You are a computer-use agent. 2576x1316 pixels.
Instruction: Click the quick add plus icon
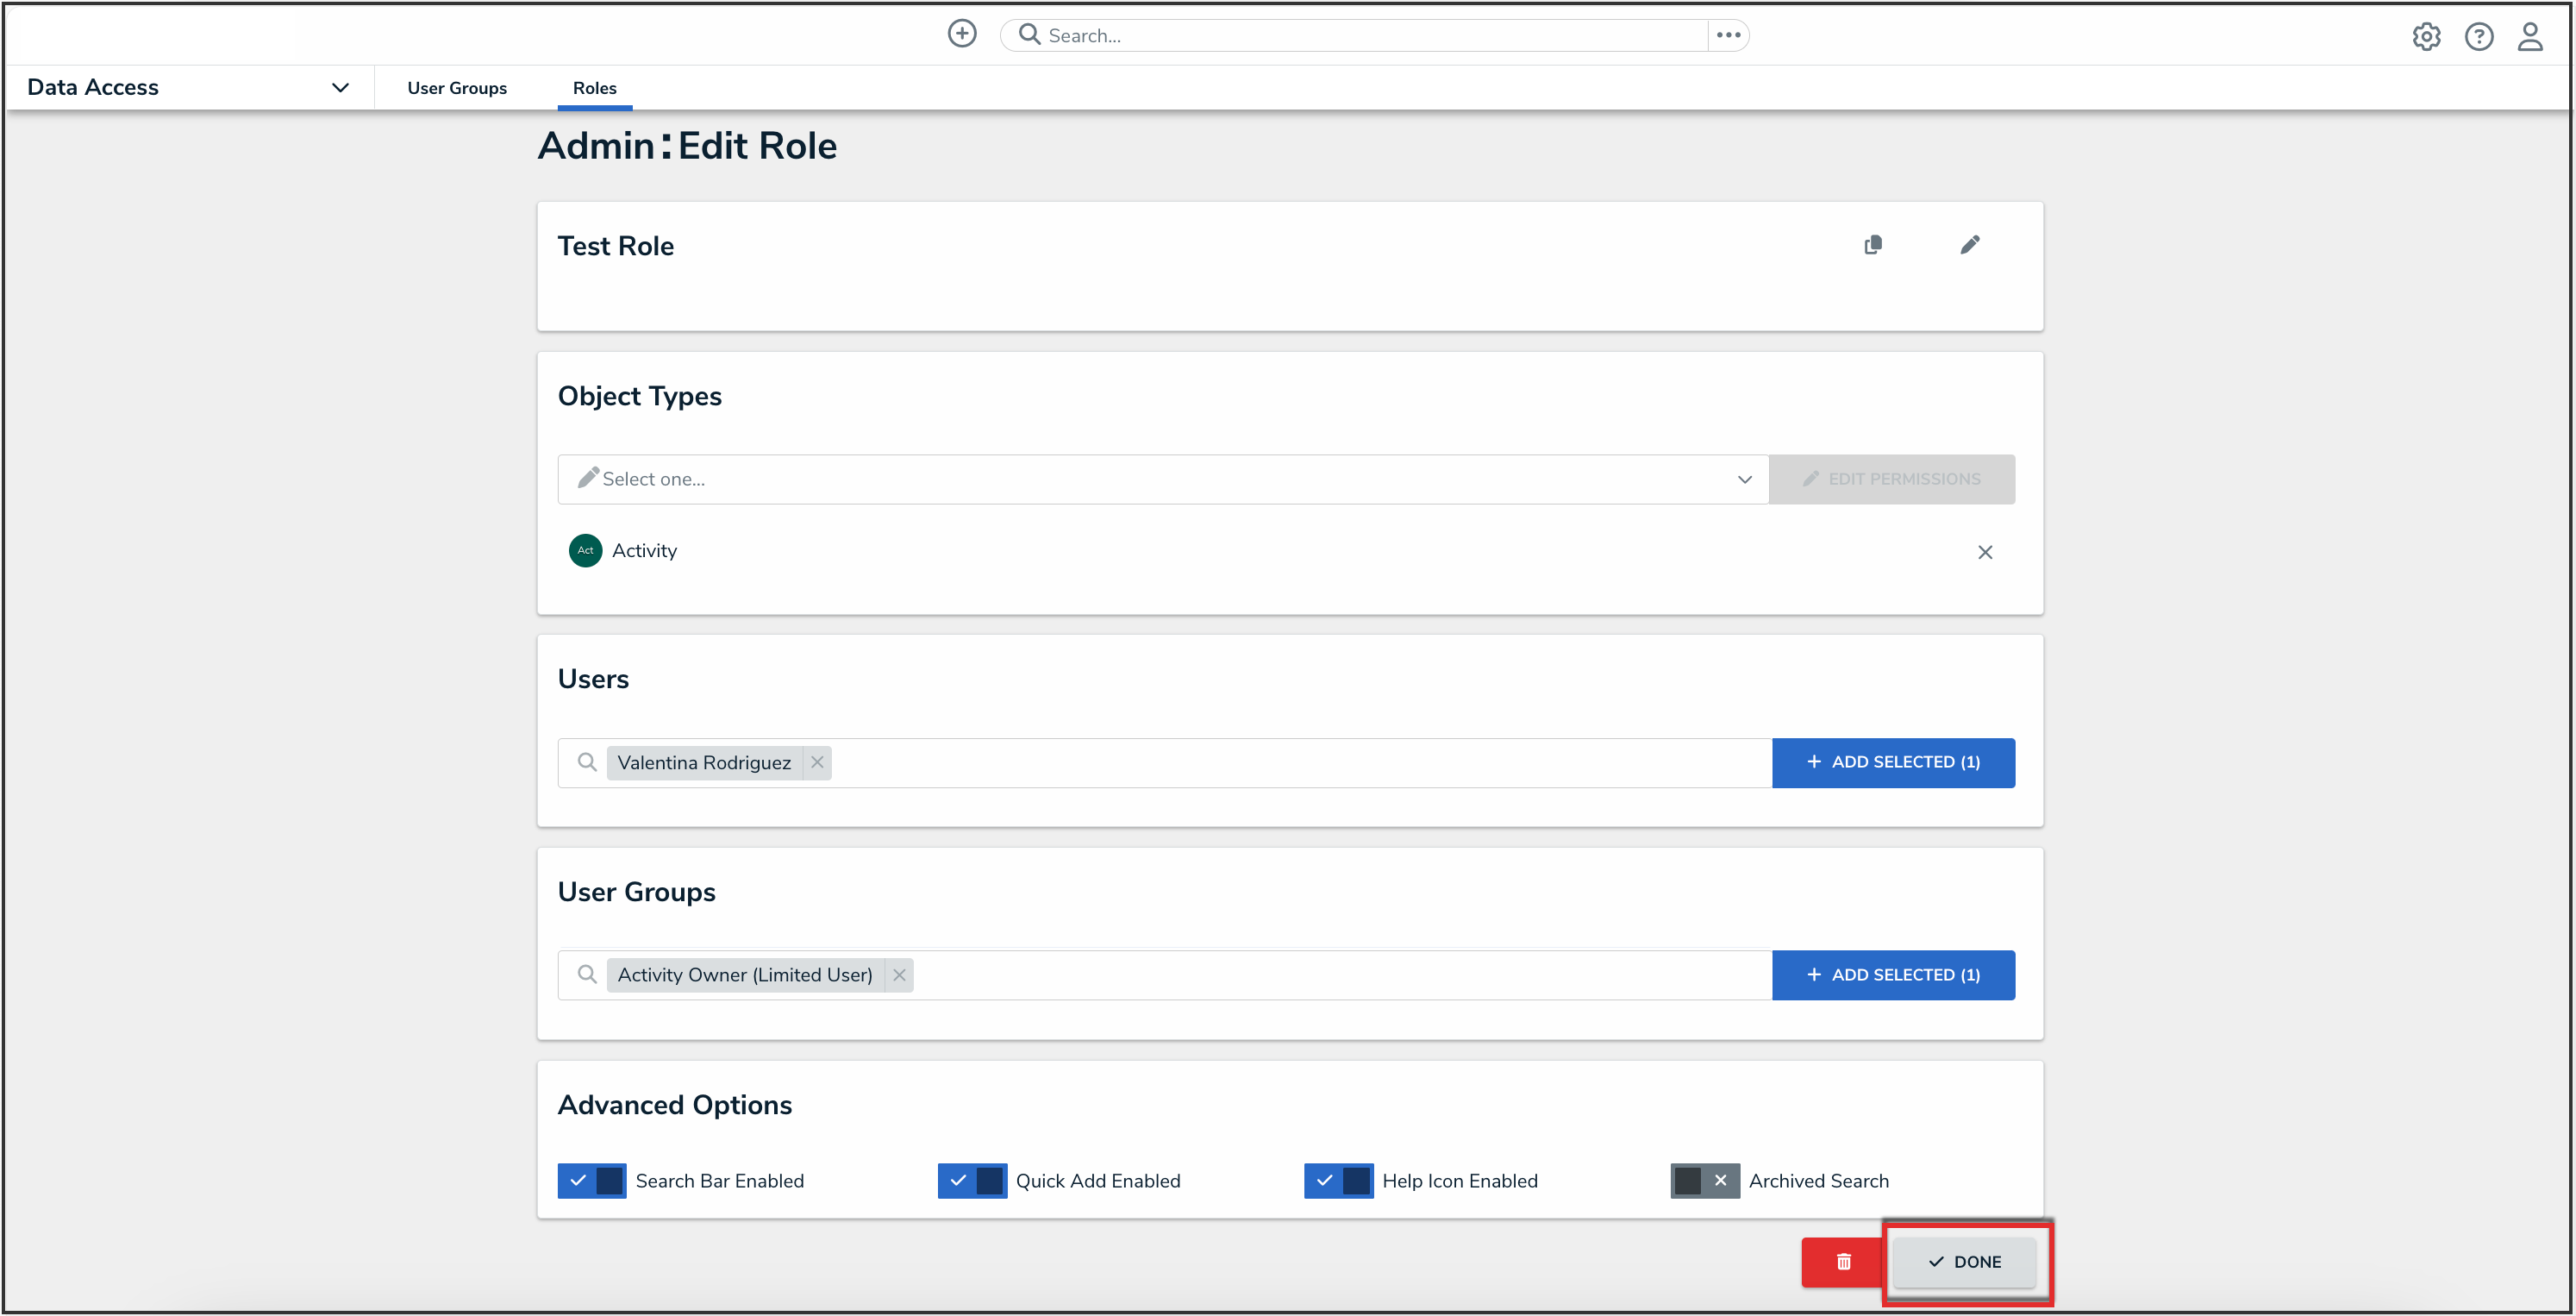coord(961,34)
